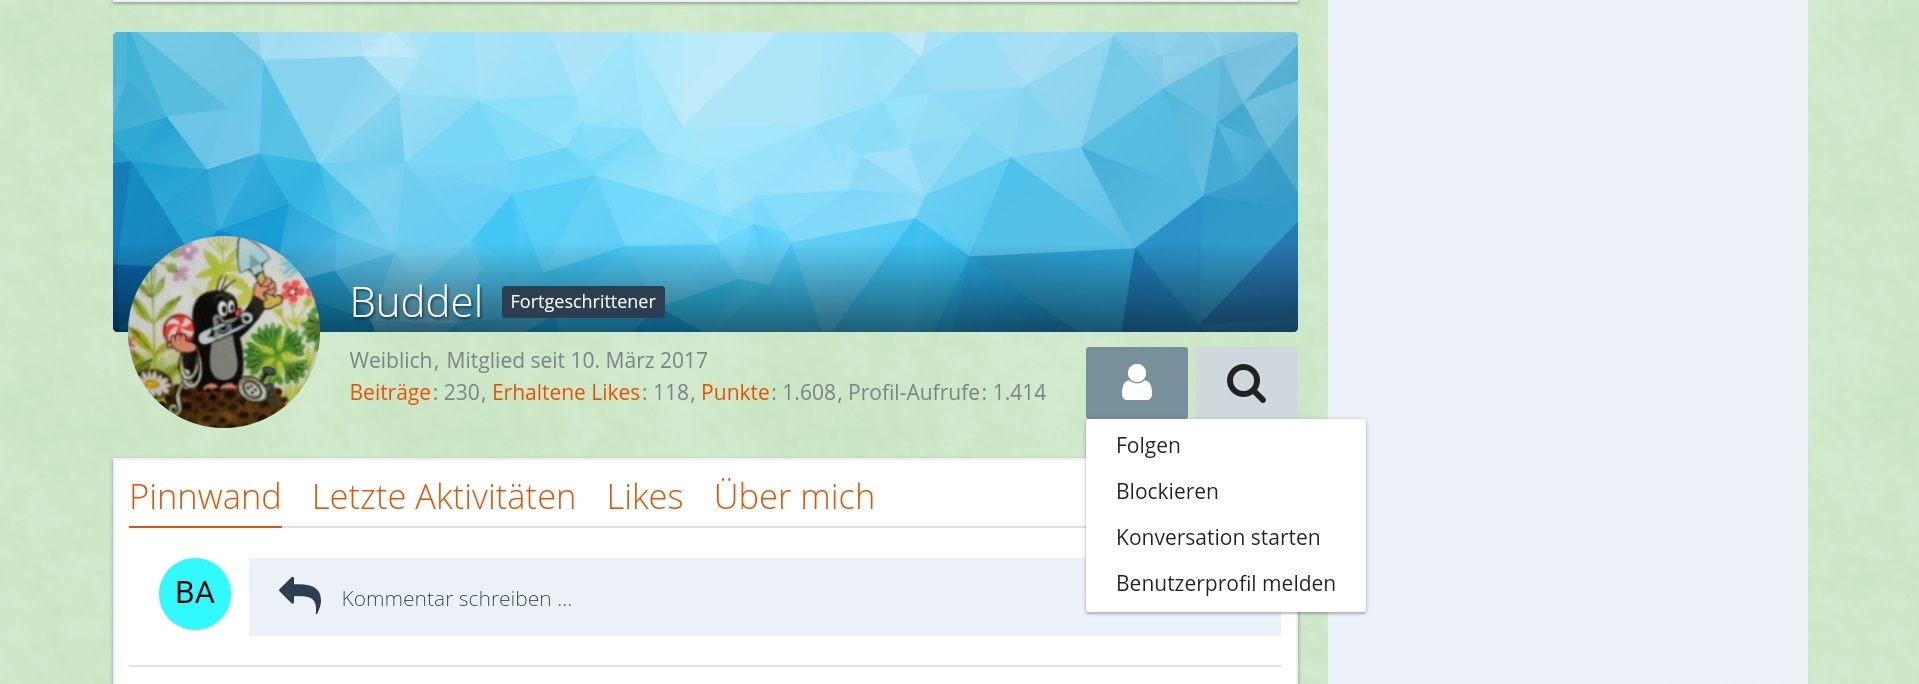Open the Letzte Aktivitäten tab
This screenshot has width=1919, height=684.
pyautogui.click(x=443, y=497)
